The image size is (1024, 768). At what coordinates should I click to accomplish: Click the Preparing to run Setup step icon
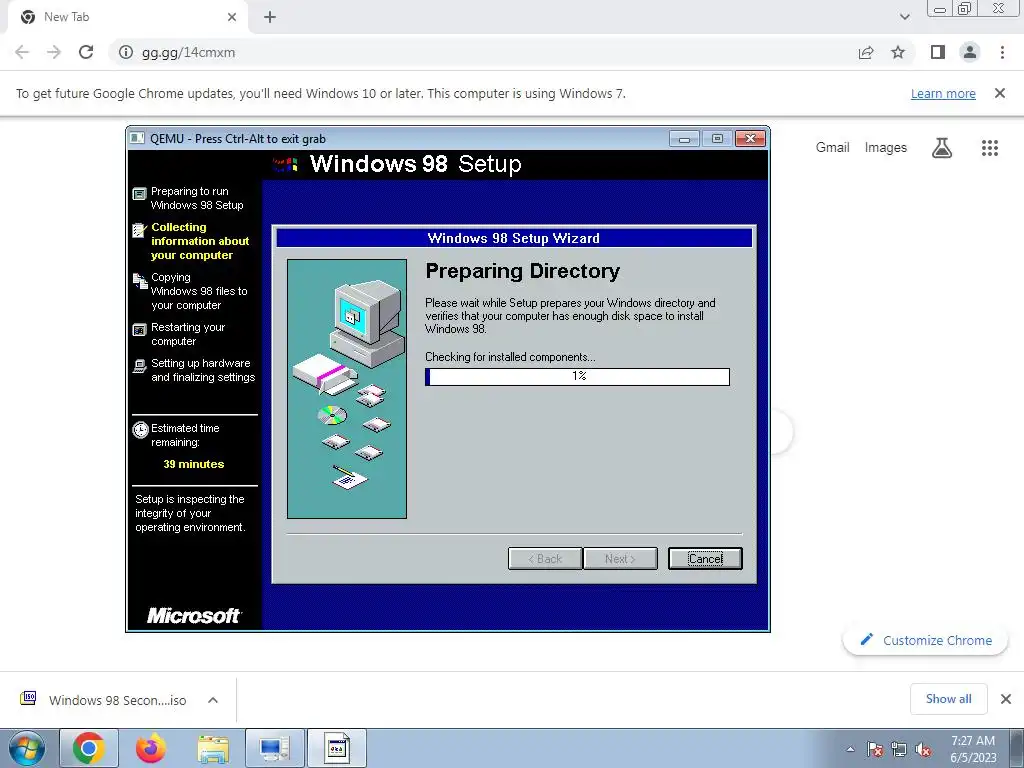click(139, 194)
